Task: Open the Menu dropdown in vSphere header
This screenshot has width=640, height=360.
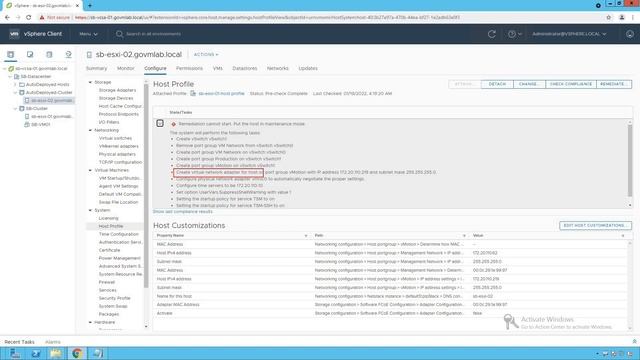Action: pos(88,34)
